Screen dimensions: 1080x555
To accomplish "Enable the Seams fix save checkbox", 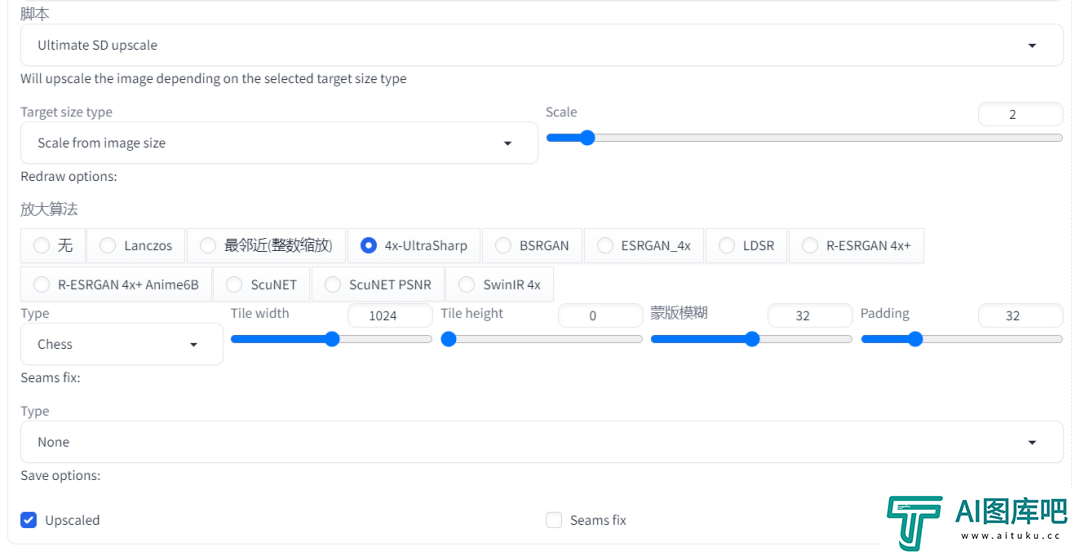I will click(554, 520).
